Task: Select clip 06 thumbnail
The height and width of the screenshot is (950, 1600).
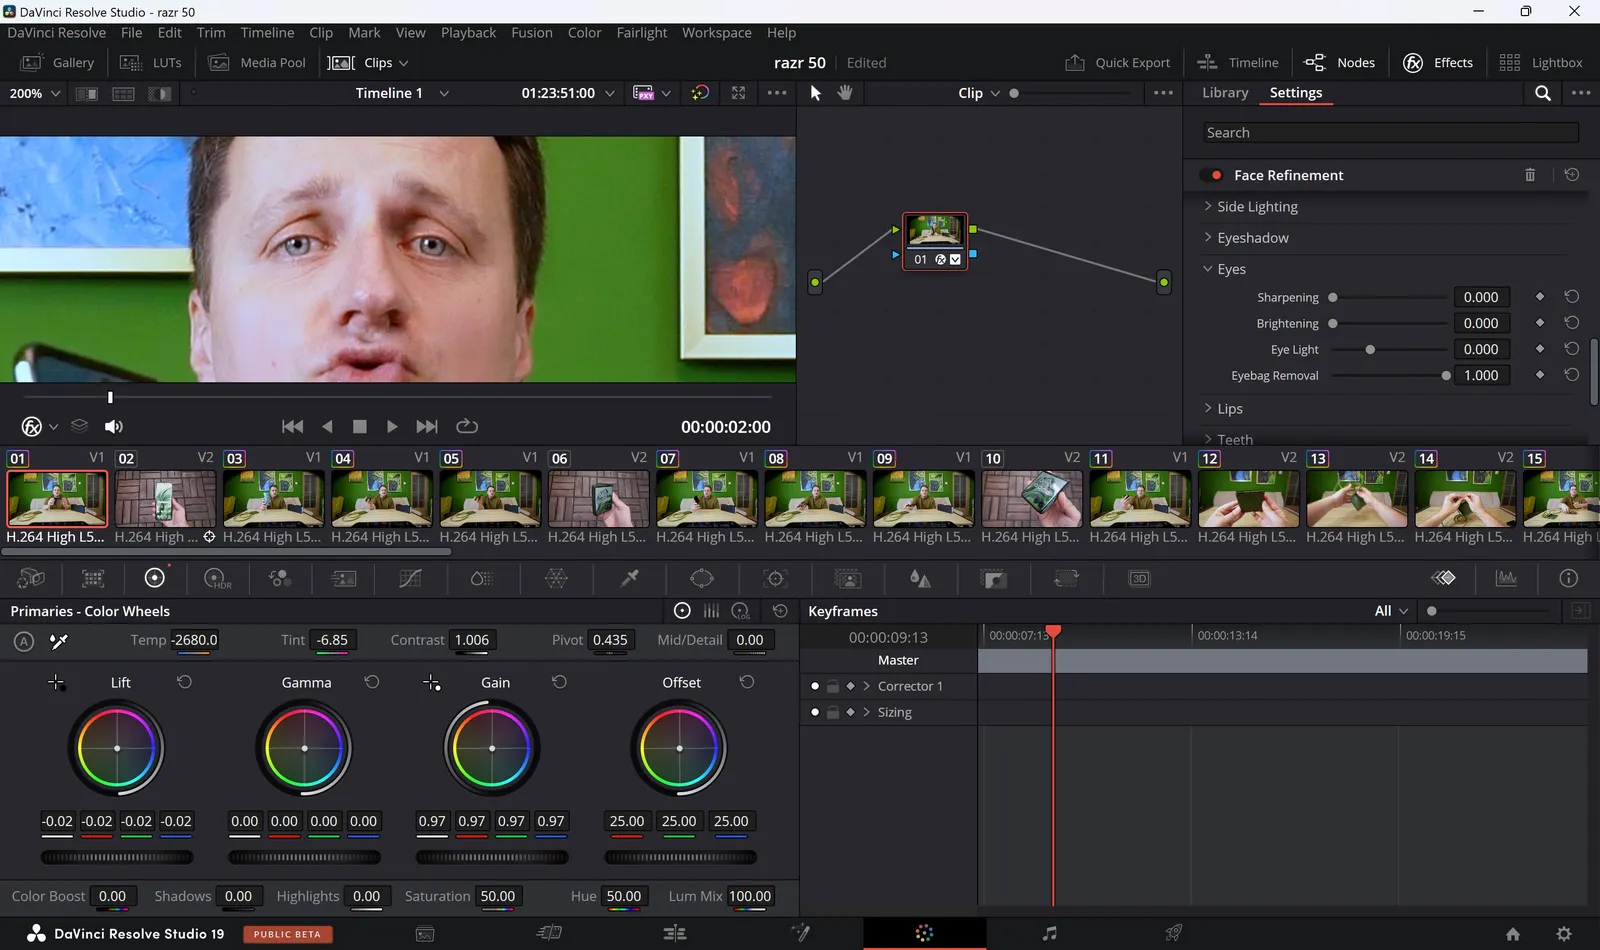Action: point(598,499)
